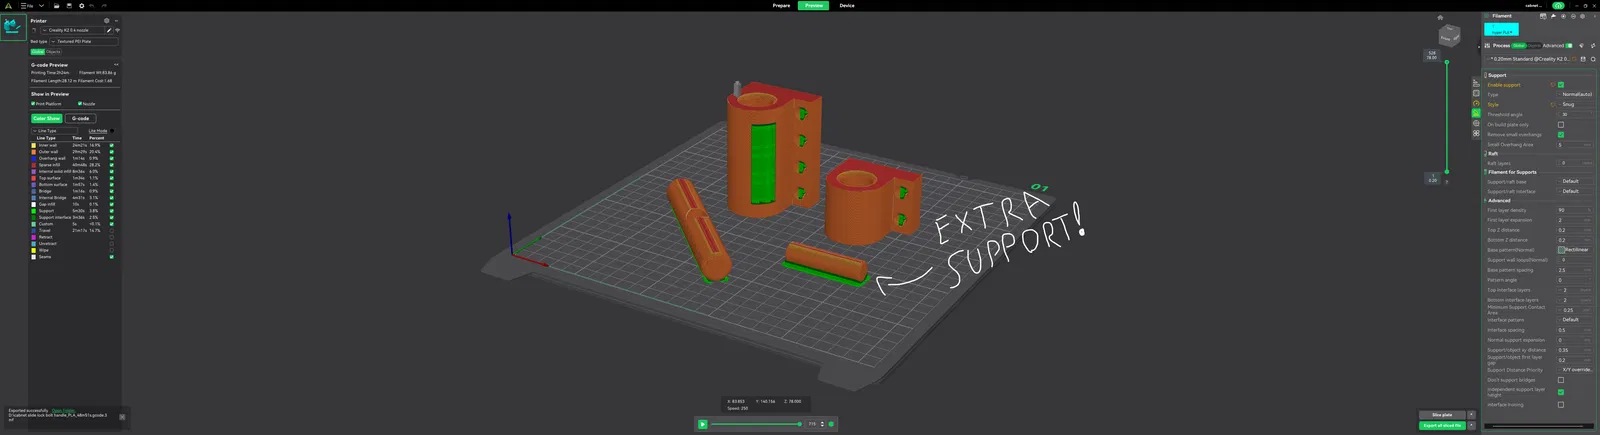Select the Hyper PLA filament swatch

click(x=1501, y=29)
